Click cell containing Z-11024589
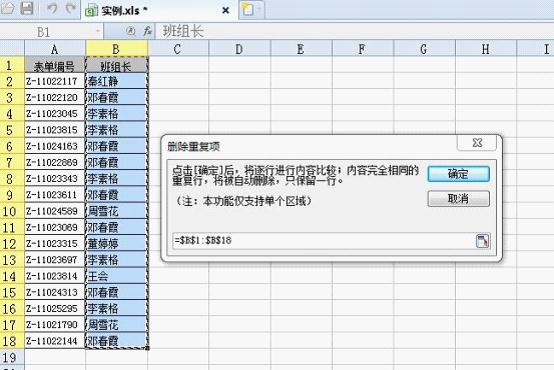 click(55, 211)
